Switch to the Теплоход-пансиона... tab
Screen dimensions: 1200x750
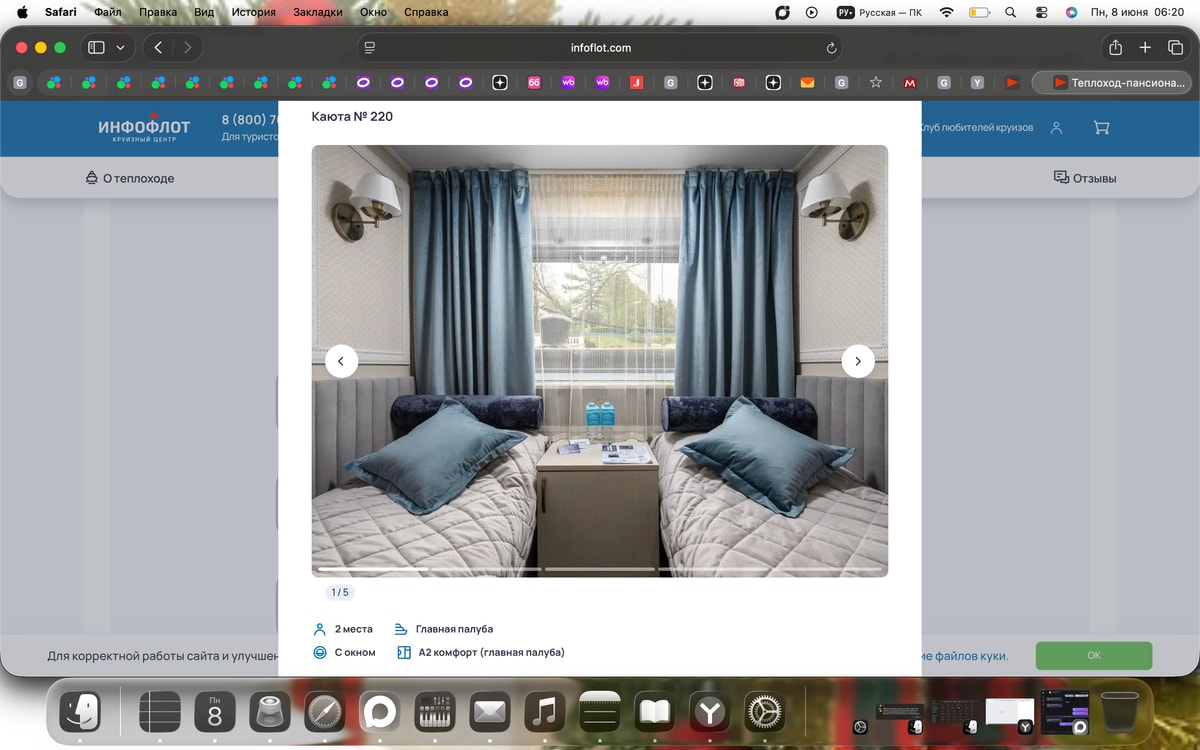(x=1113, y=83)
